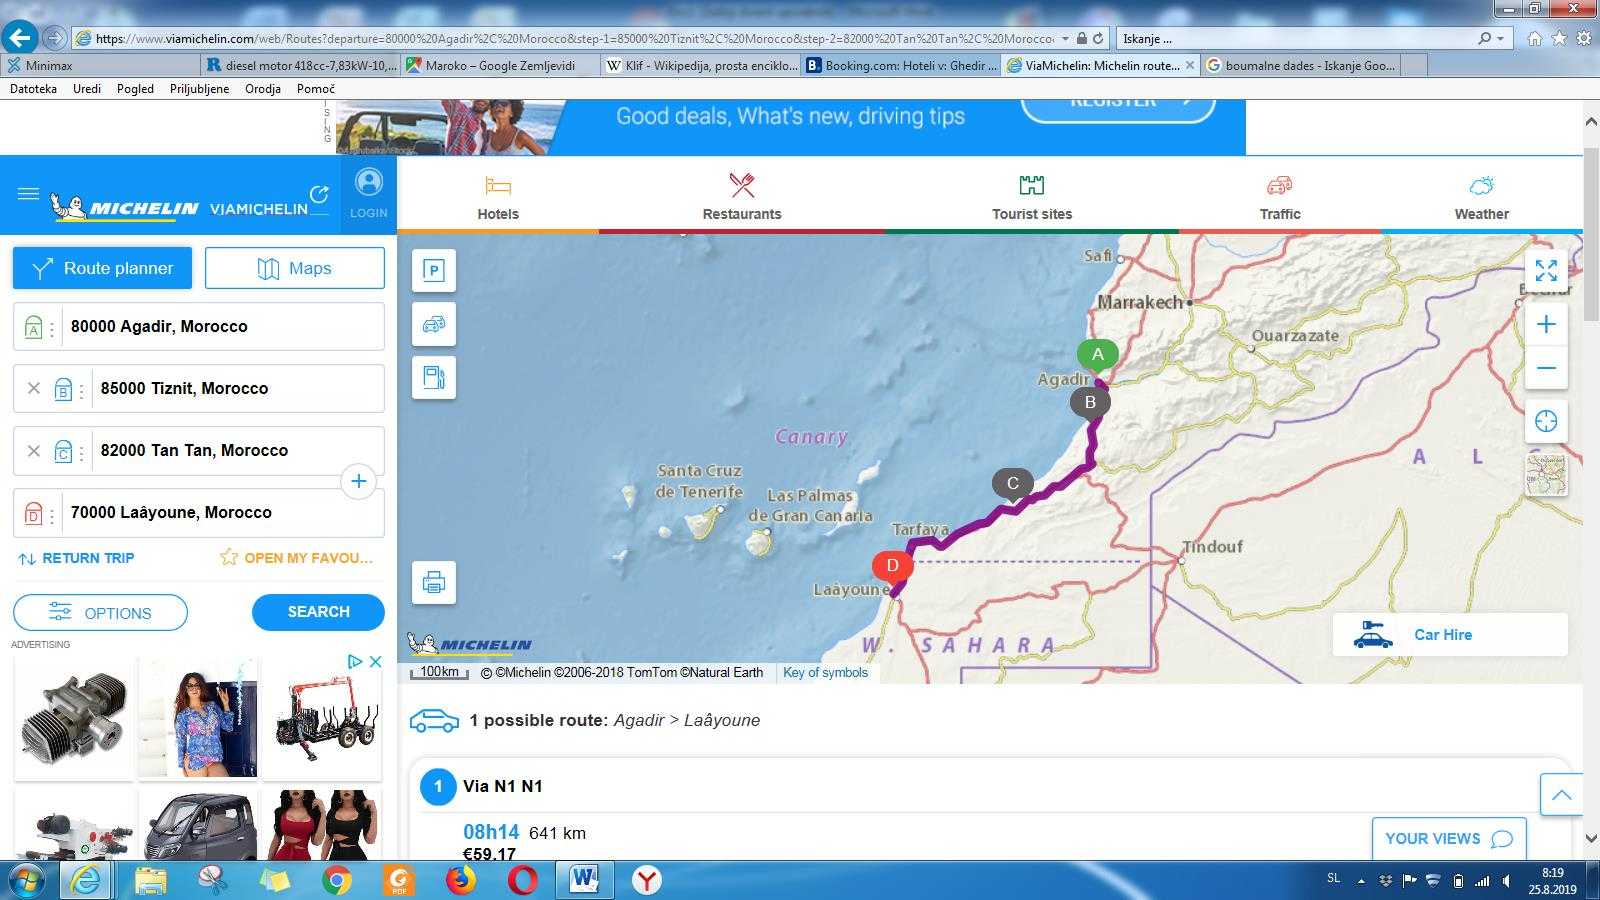Open the Hotels section
1600x900 pixels.
[498, 197]
